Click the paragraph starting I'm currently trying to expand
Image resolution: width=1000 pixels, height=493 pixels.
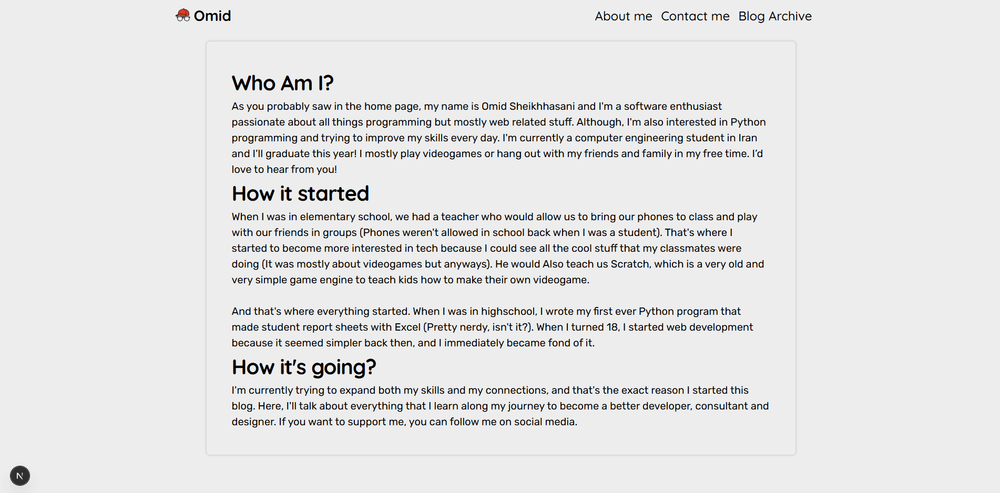coord(500,406)
